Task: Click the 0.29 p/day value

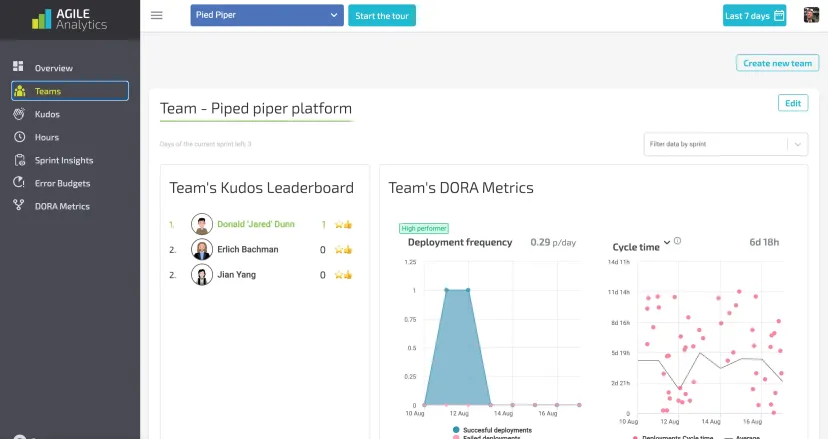Action: click(553, 242)
